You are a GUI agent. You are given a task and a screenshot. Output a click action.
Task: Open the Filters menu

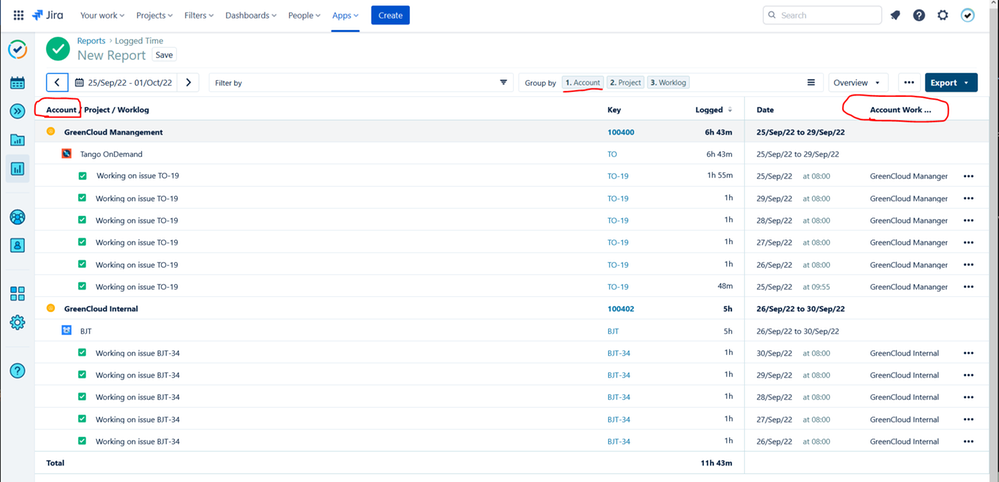[199, 15]
